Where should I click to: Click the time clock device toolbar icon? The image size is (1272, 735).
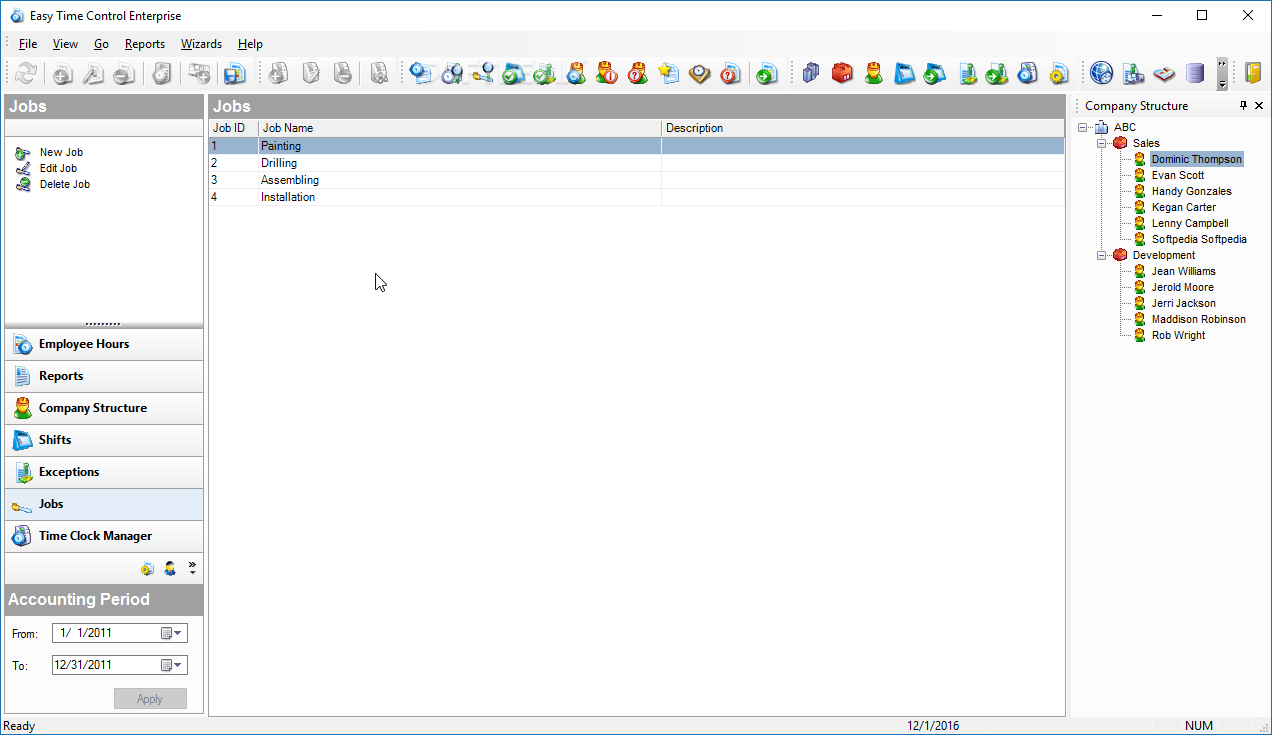1027,73
